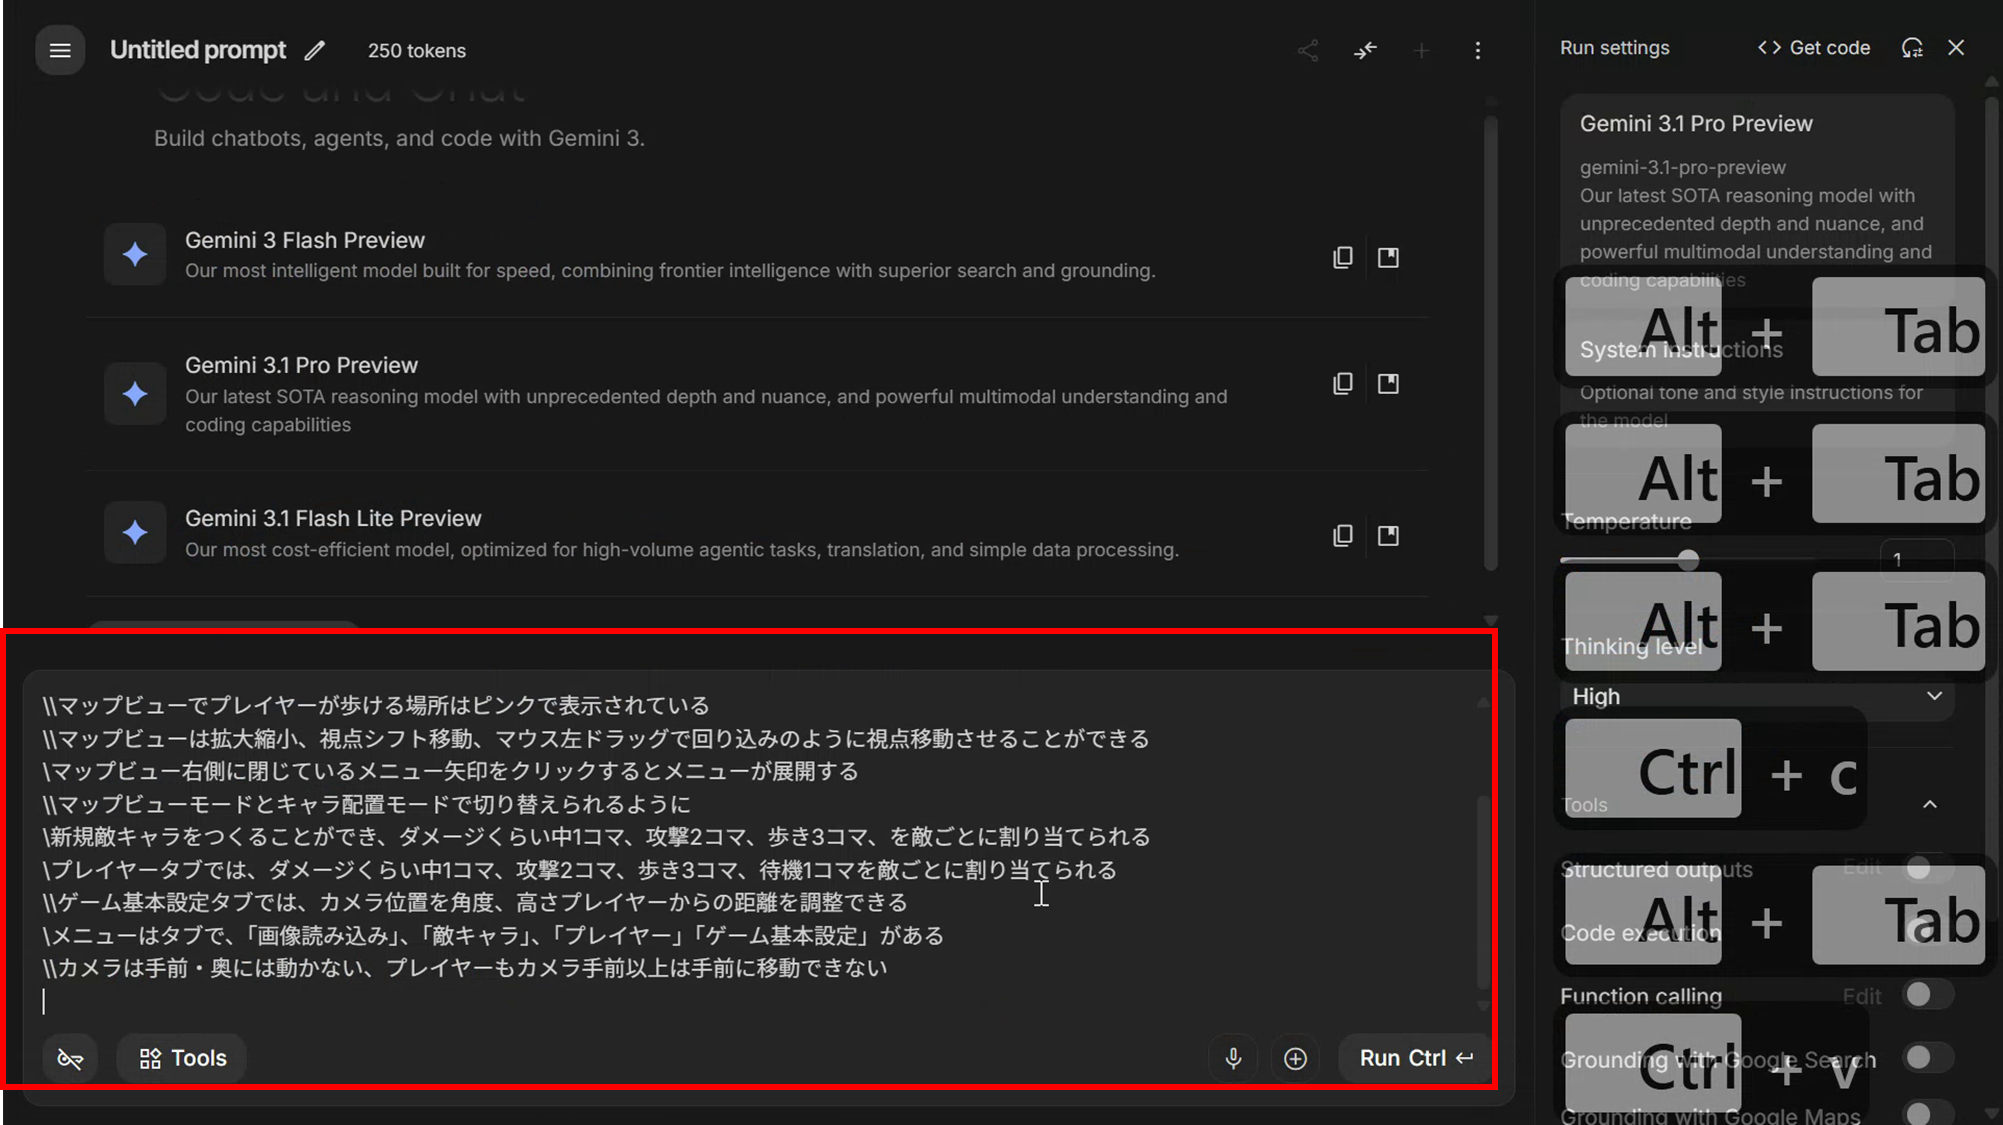This screenshot has width=2003, height=1125.
Task: Open Gemini 3 Flash Preview details icon
Action: pyautogui.click(x=1388, y=257)
